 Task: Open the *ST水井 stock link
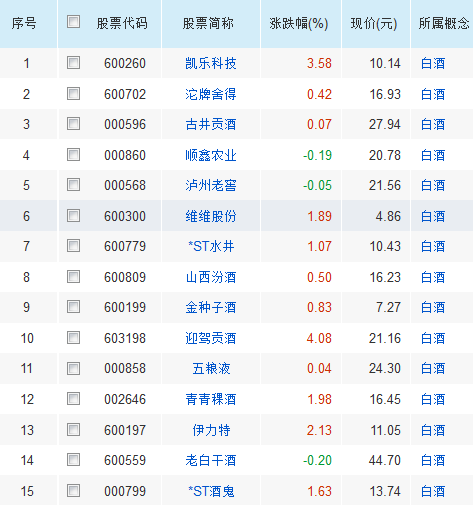tap(211, 246)
